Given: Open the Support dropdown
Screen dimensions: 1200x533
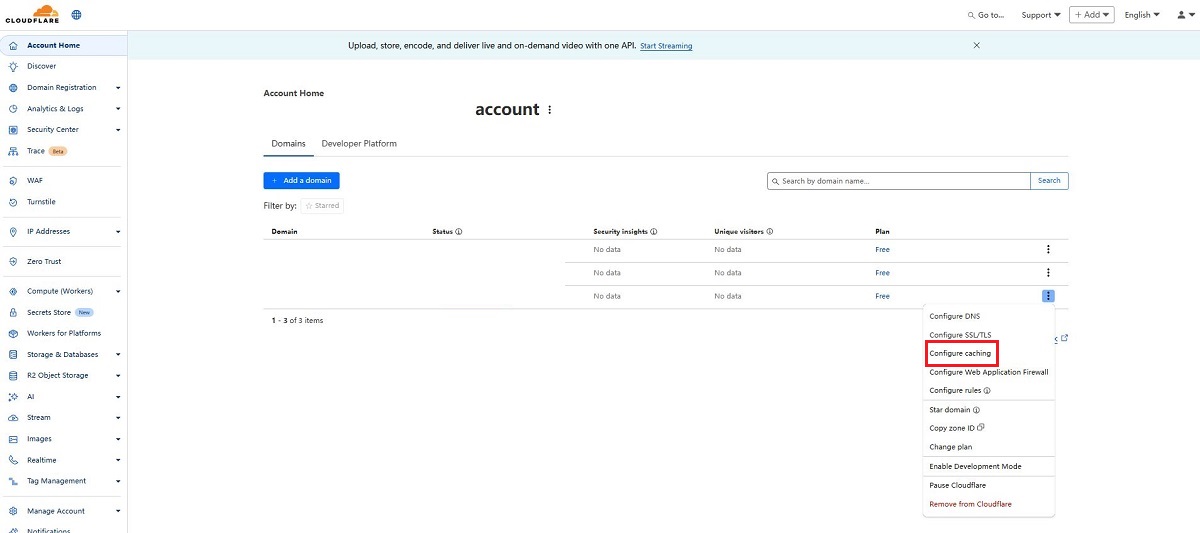Looking at the screenshot, I should 1041,15.
